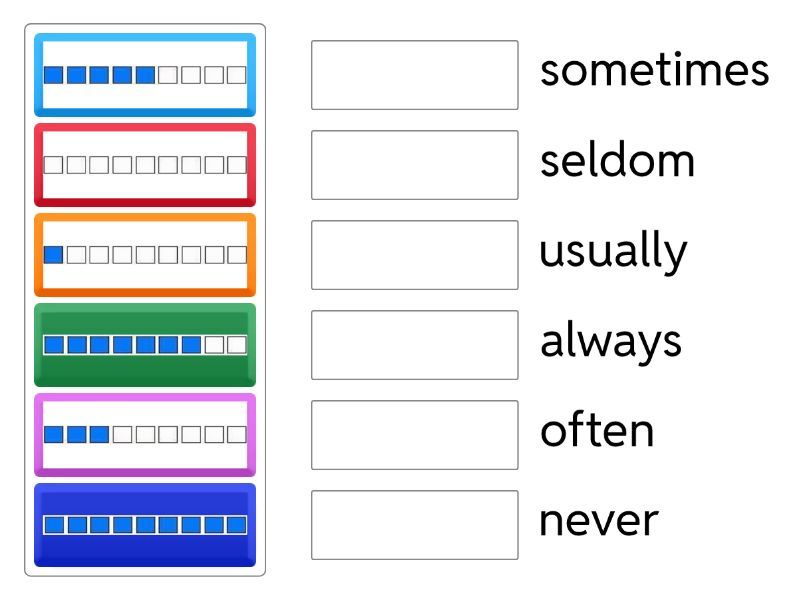Click the word "never"
This screenshot has height=600, width=800.
pos(599,521)
